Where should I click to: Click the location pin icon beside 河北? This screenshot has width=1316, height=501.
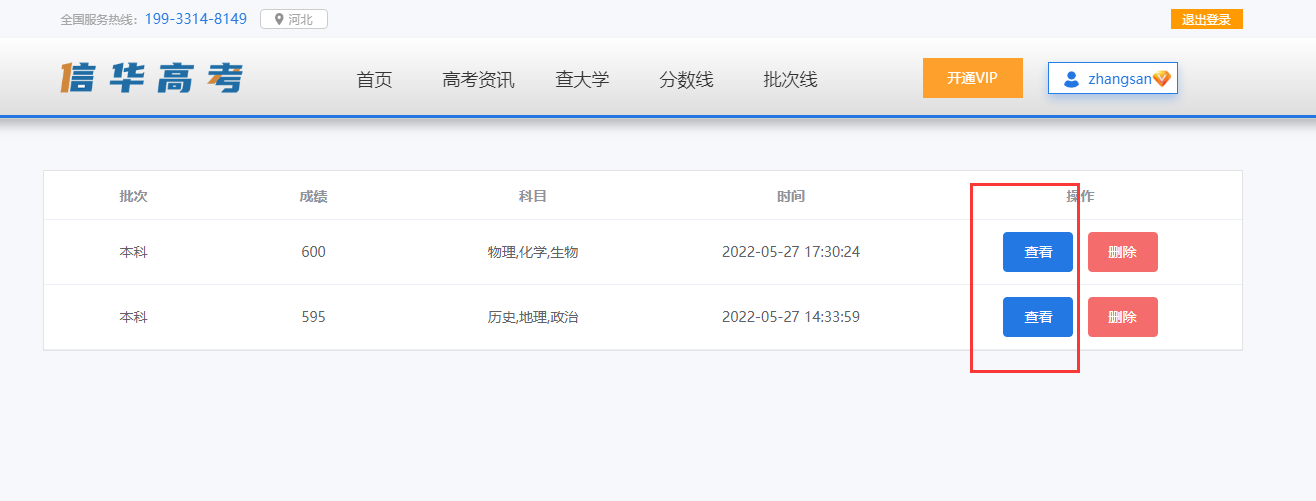(x=279, y=19)
